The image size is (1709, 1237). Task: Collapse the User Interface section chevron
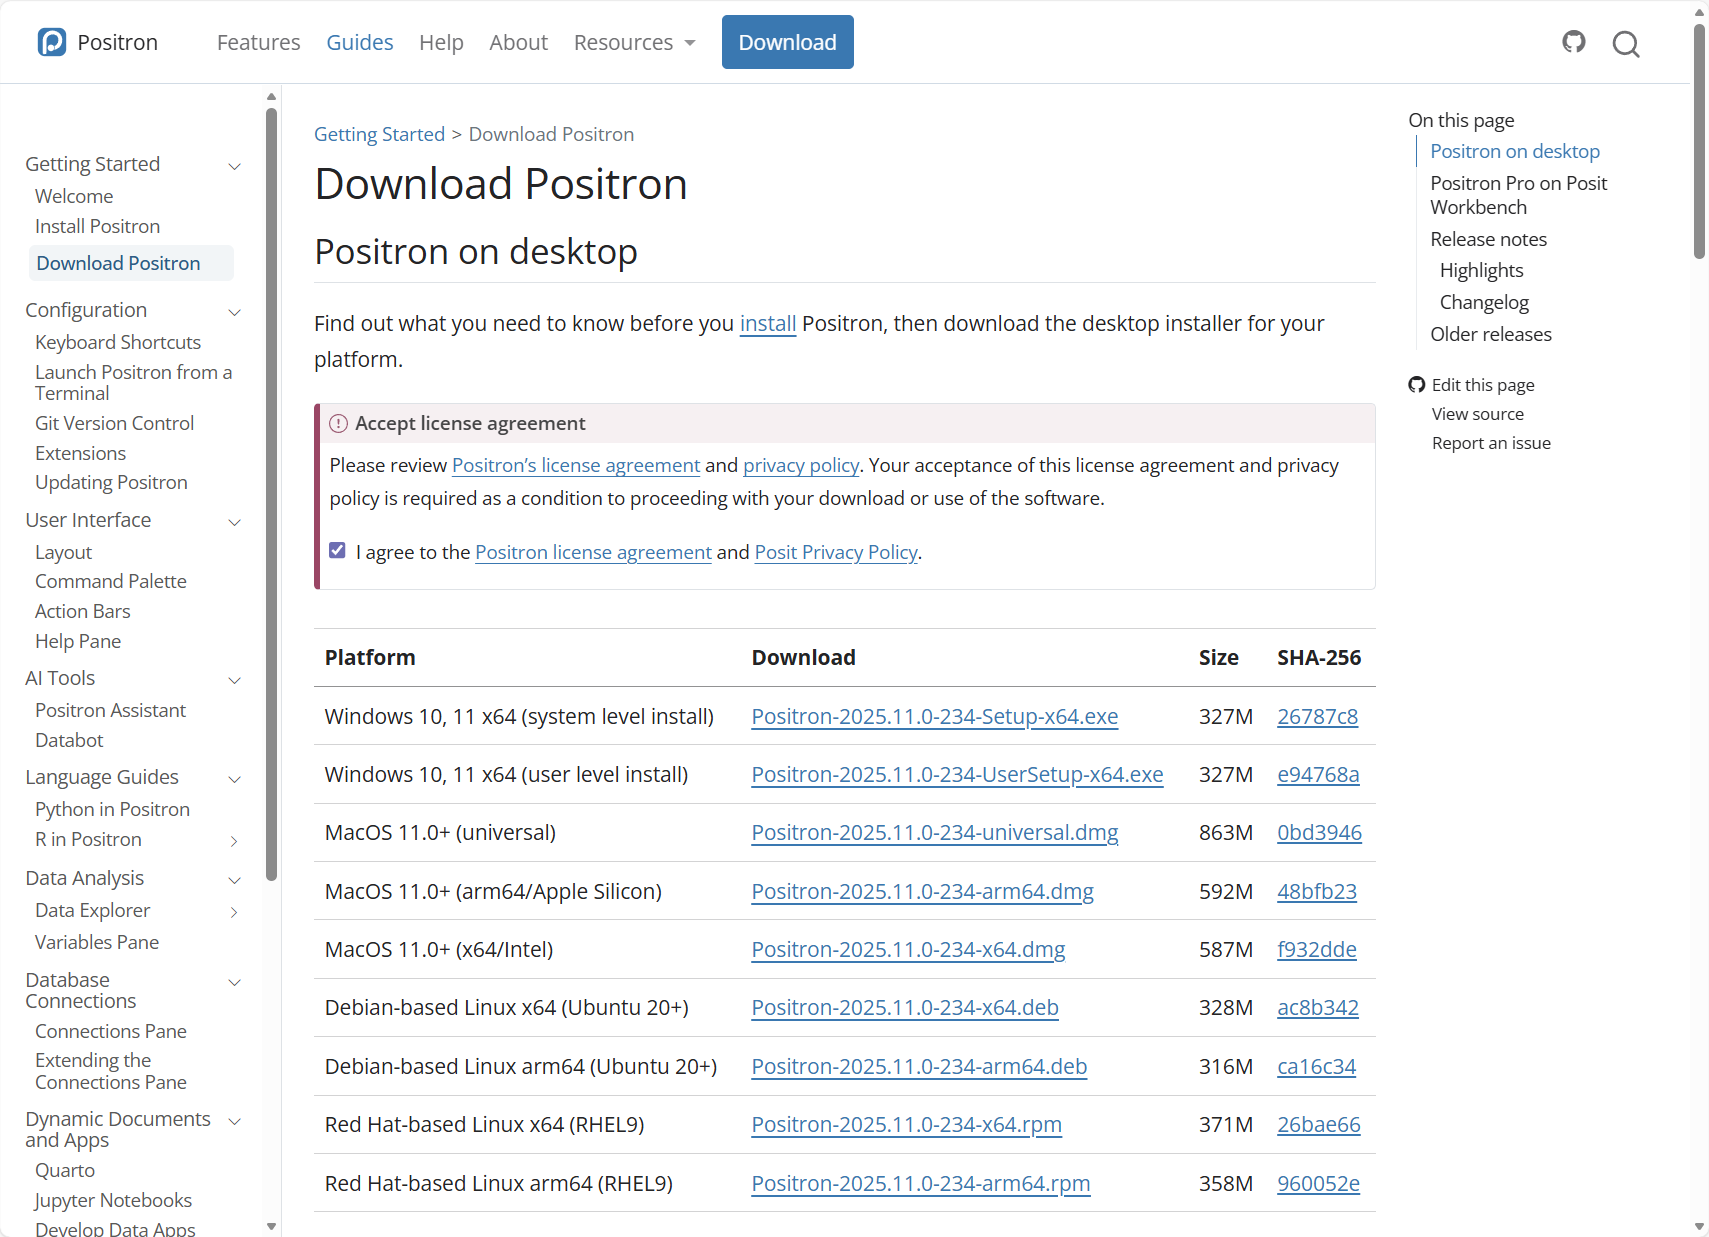pyautogui.click(x=235, y=522)
